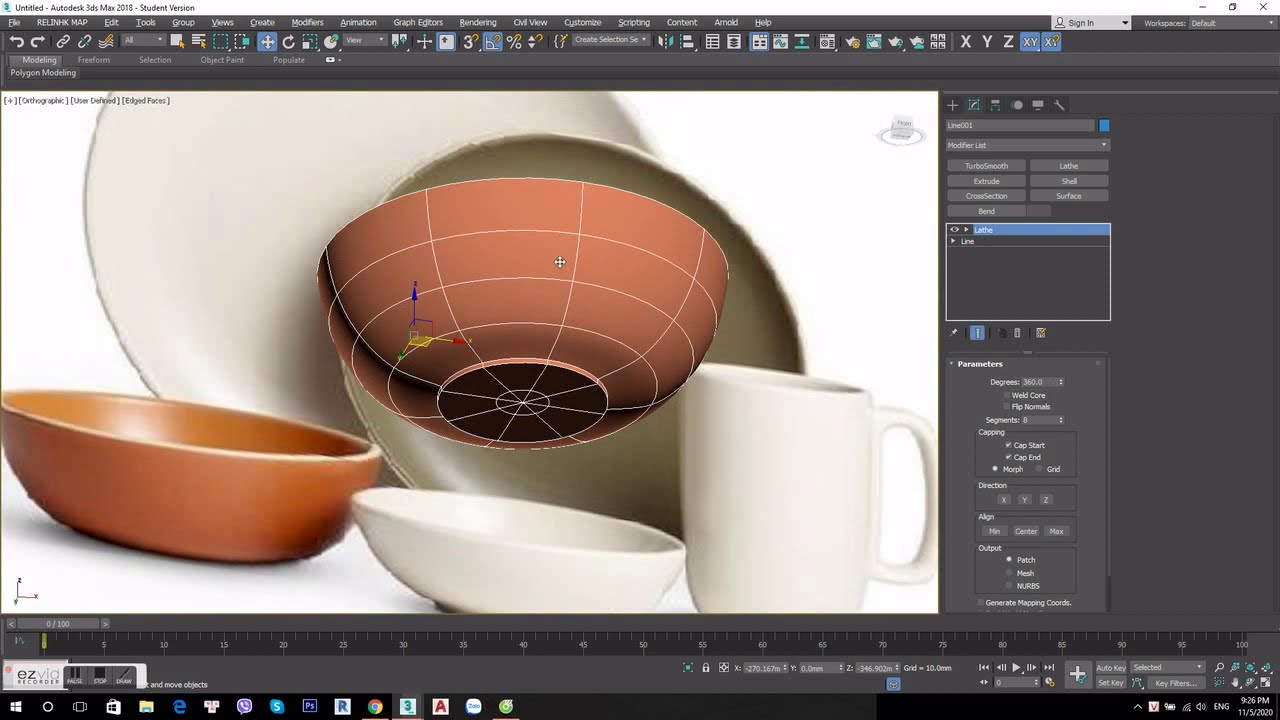This screenshot has height=720, width=1280.
Task: Open Configure Modifier Sets icon
Action: (1041, 333)
